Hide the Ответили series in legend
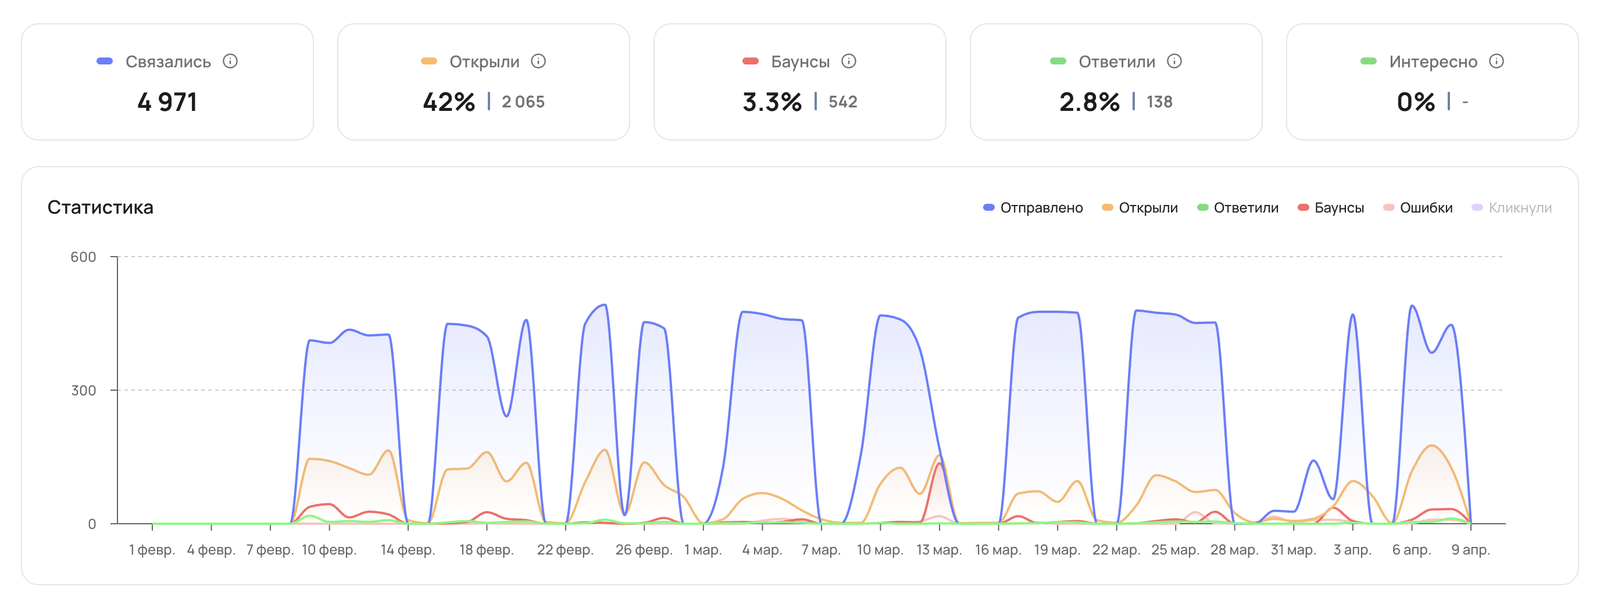This screenshot has width=1600, height=605. coord(1238,208)
